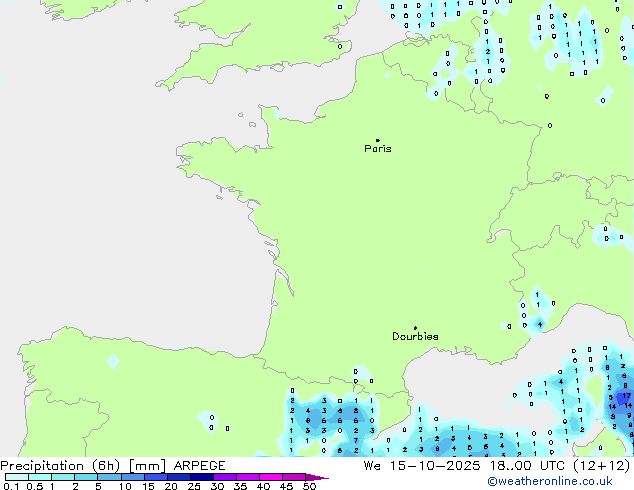This screenshot has width=634, height=490.
Task: Select the 40–45 mm magenta legend swatch
Action: point(271,477)
